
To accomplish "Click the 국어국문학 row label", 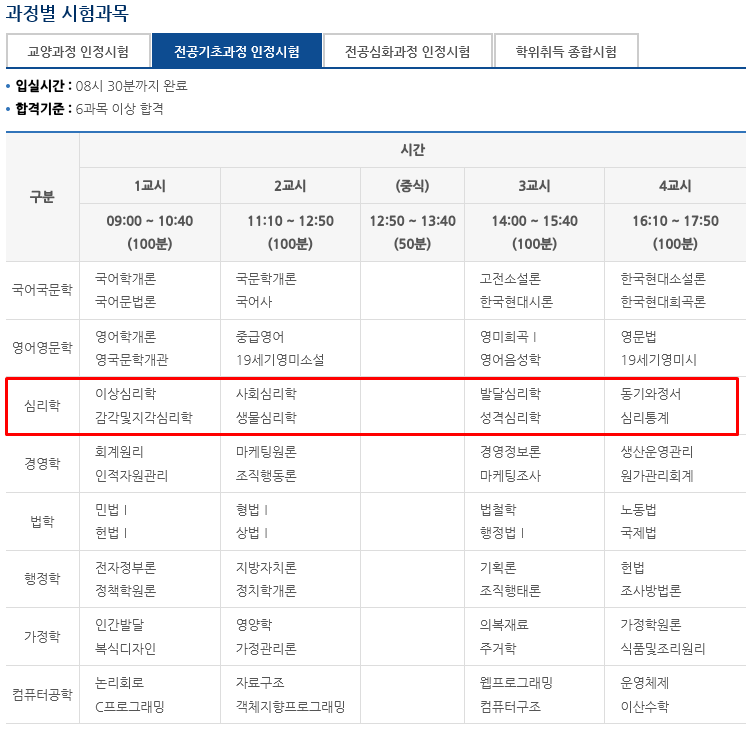I will (42, 290).
